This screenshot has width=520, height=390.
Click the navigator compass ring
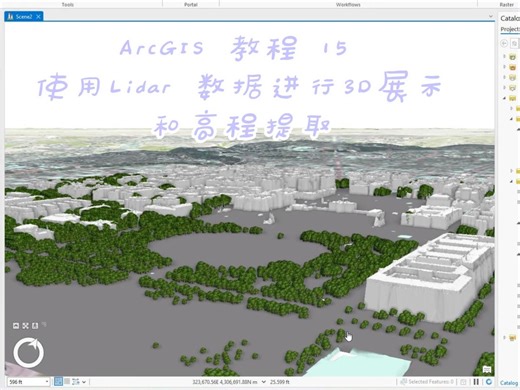click(x=28, y=353)
